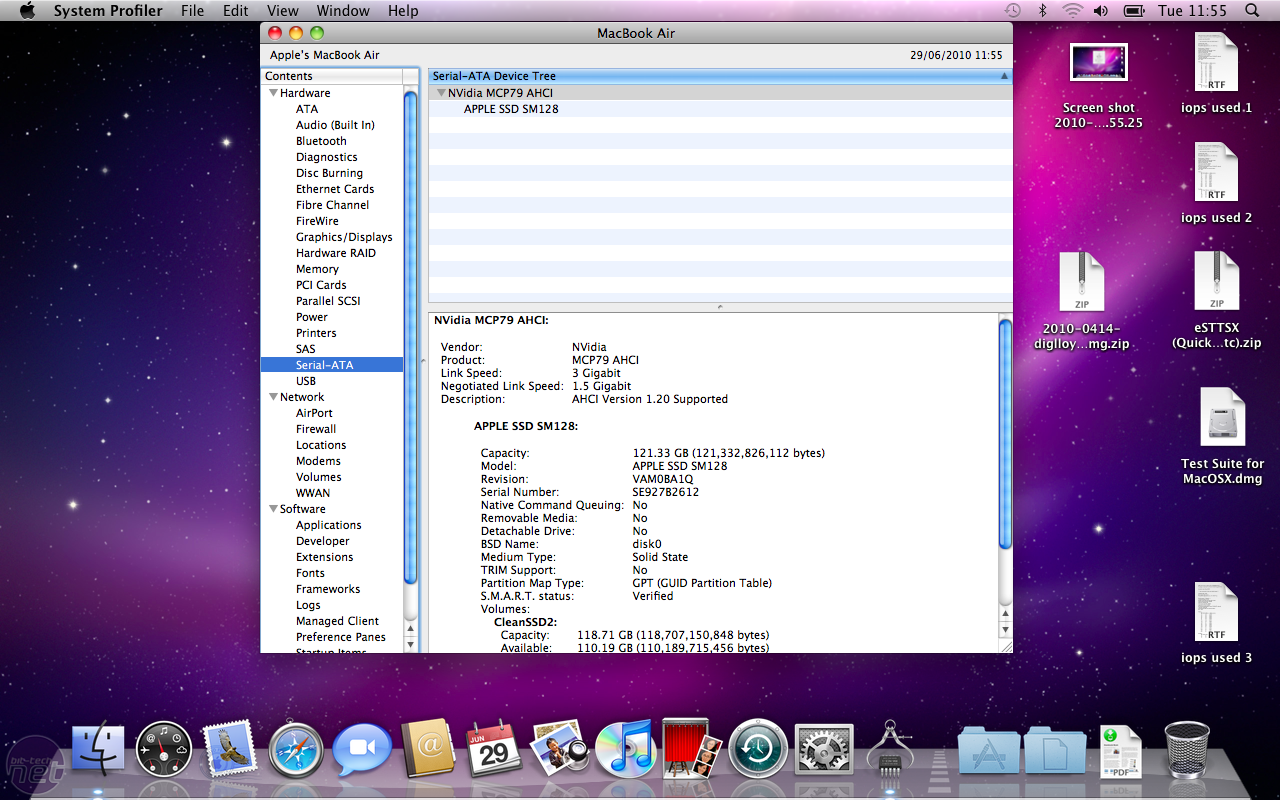The height and width of the screenshot is (800, 1280).
Task: Collapse NVidia MCP79 AHCI tree node
Action: 441,93
